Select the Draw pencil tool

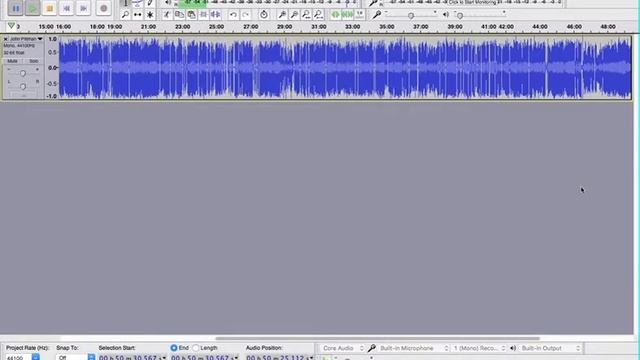coord(150,3)
